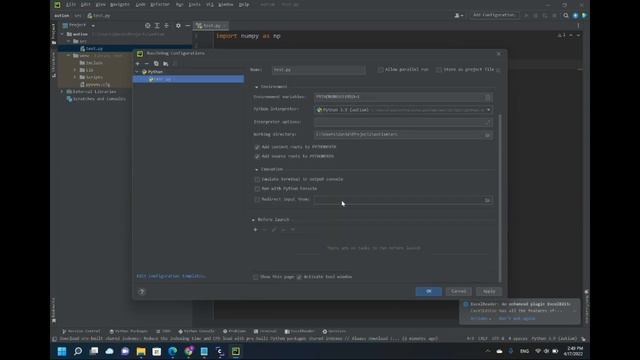Collapse the Python node in configurations tree
Viewport: 640px width, 360px height.
point(138,72)
